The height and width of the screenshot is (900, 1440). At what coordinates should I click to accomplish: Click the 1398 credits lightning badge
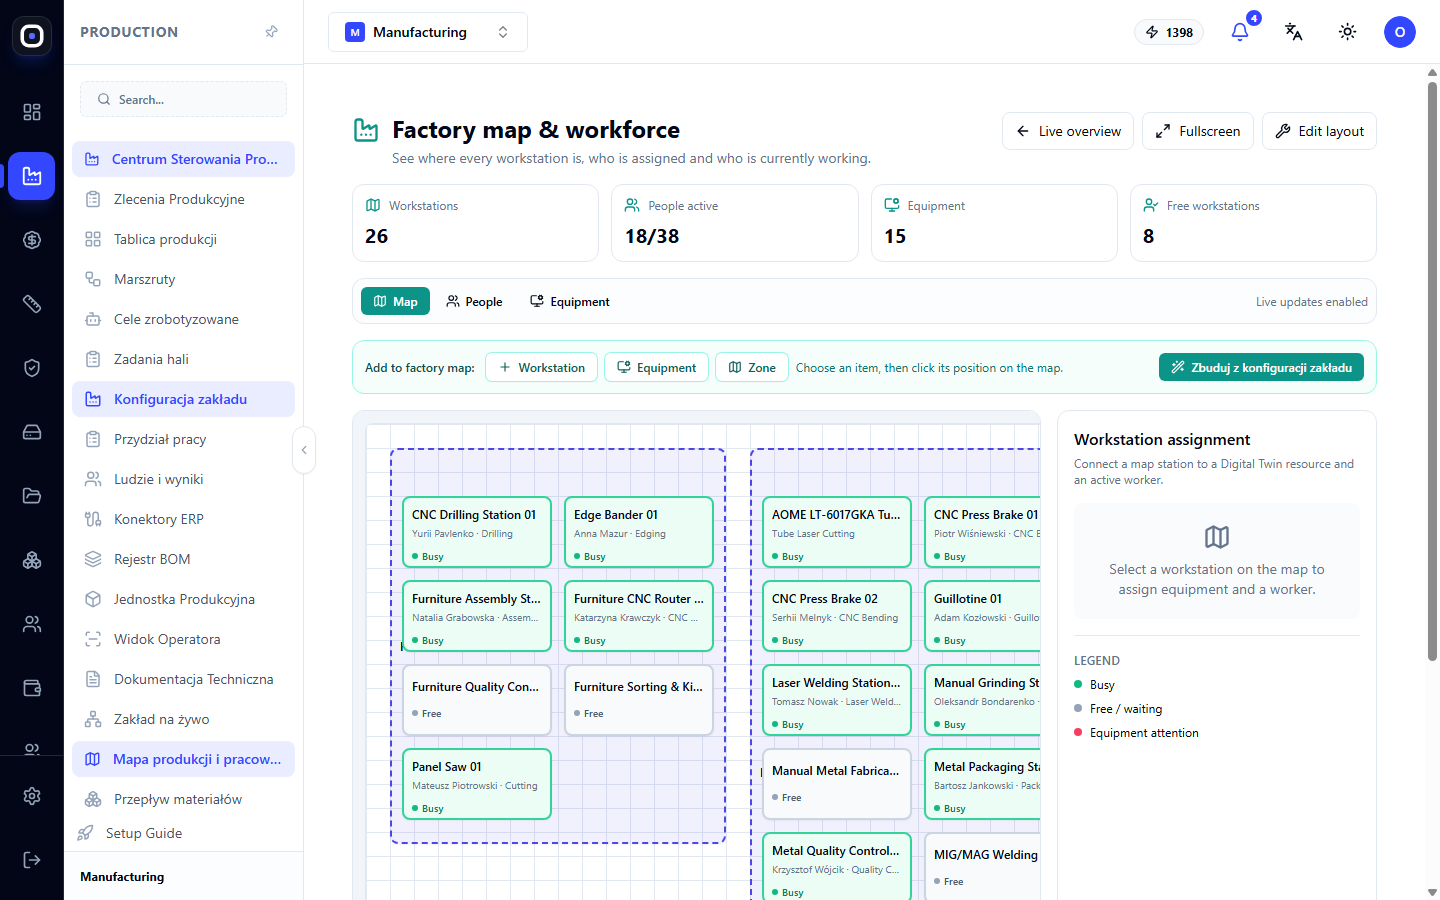point(1170,32)
